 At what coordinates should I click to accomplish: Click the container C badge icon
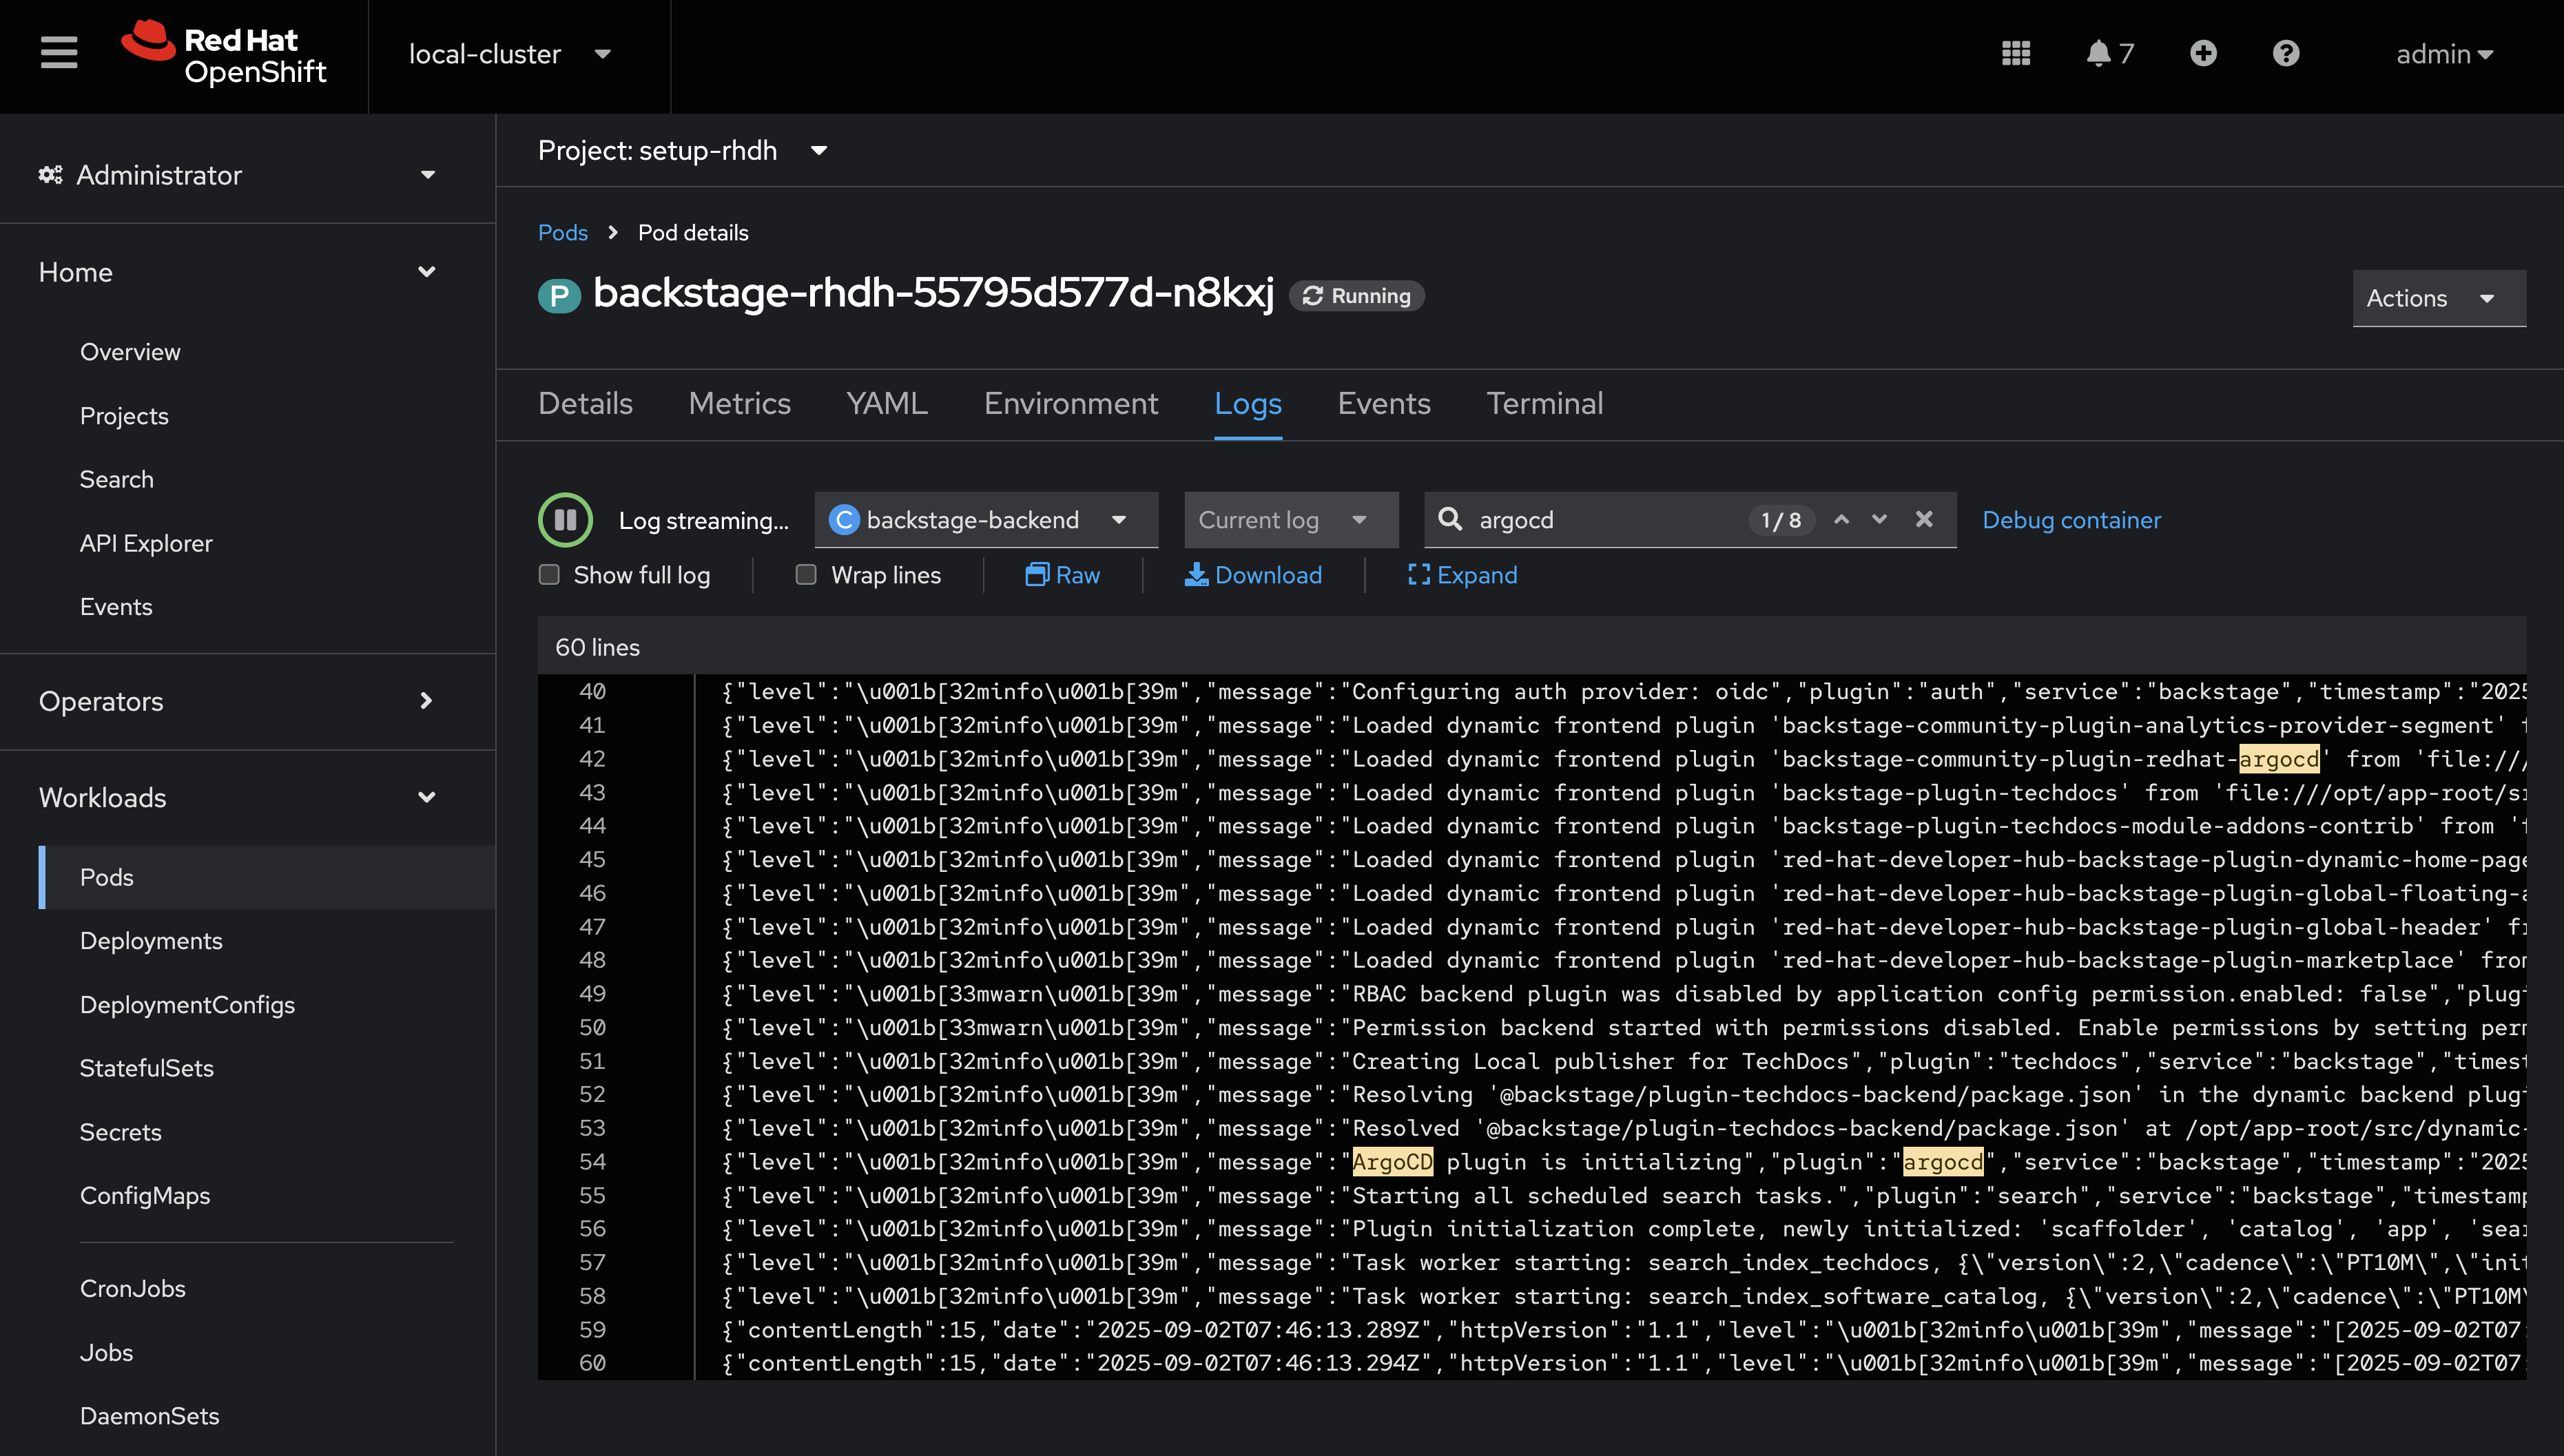click(x=844, y=520)
